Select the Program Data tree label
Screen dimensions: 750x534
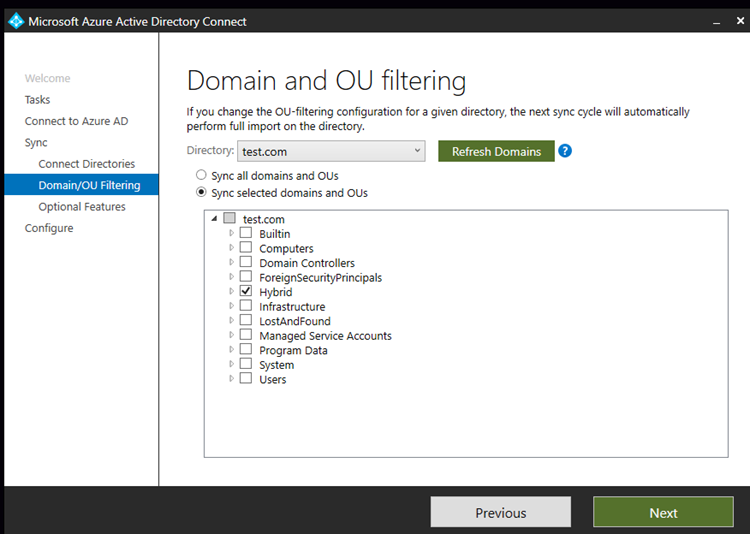click(x=293, y=350)
